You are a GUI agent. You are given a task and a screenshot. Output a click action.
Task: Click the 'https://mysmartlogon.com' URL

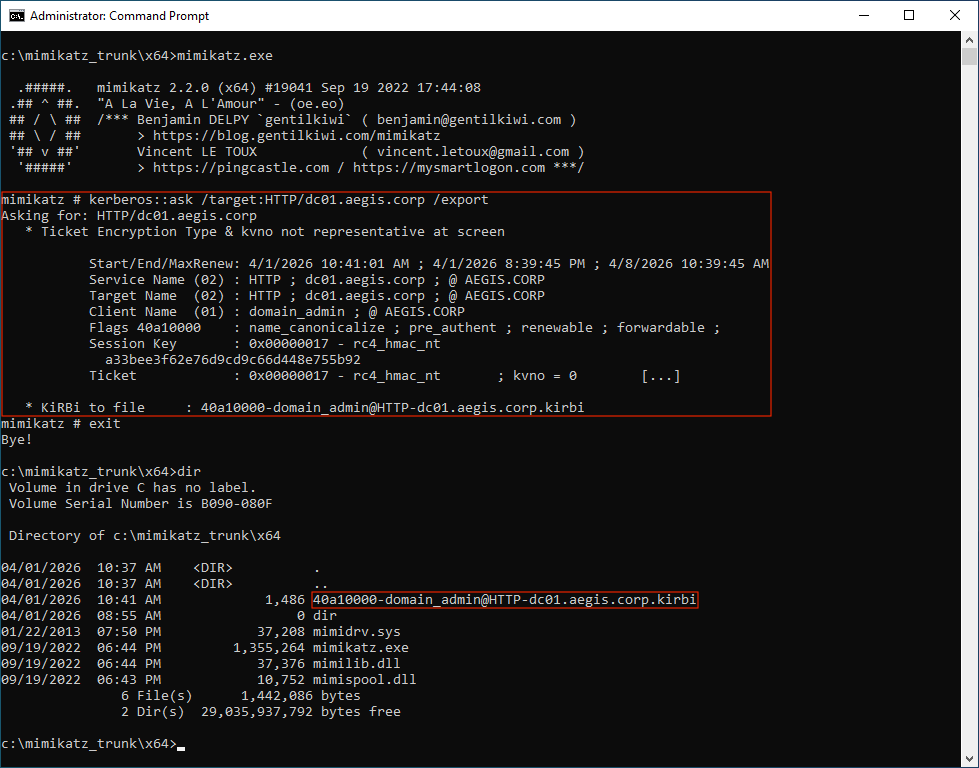click(449, 167)
